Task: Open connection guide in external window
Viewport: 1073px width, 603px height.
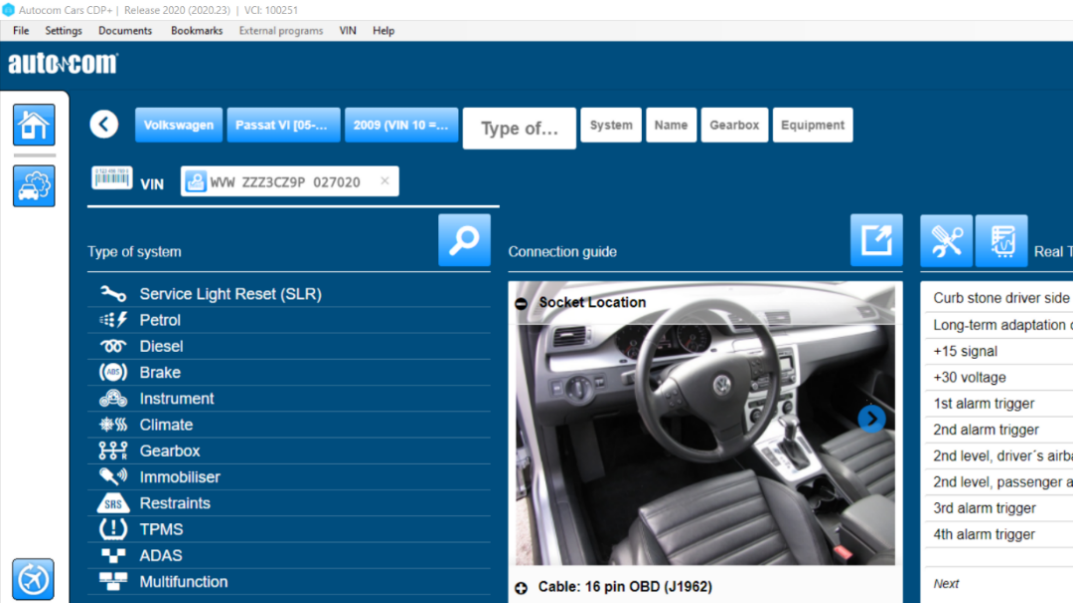Action: click(876, 240)
